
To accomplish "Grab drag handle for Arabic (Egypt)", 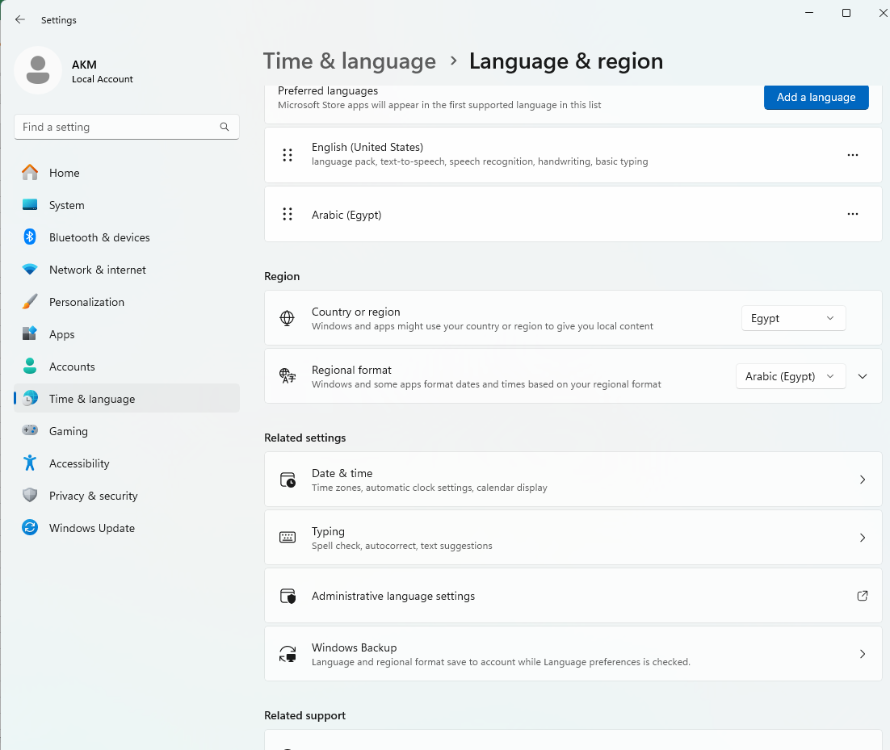I will [287, 214].
